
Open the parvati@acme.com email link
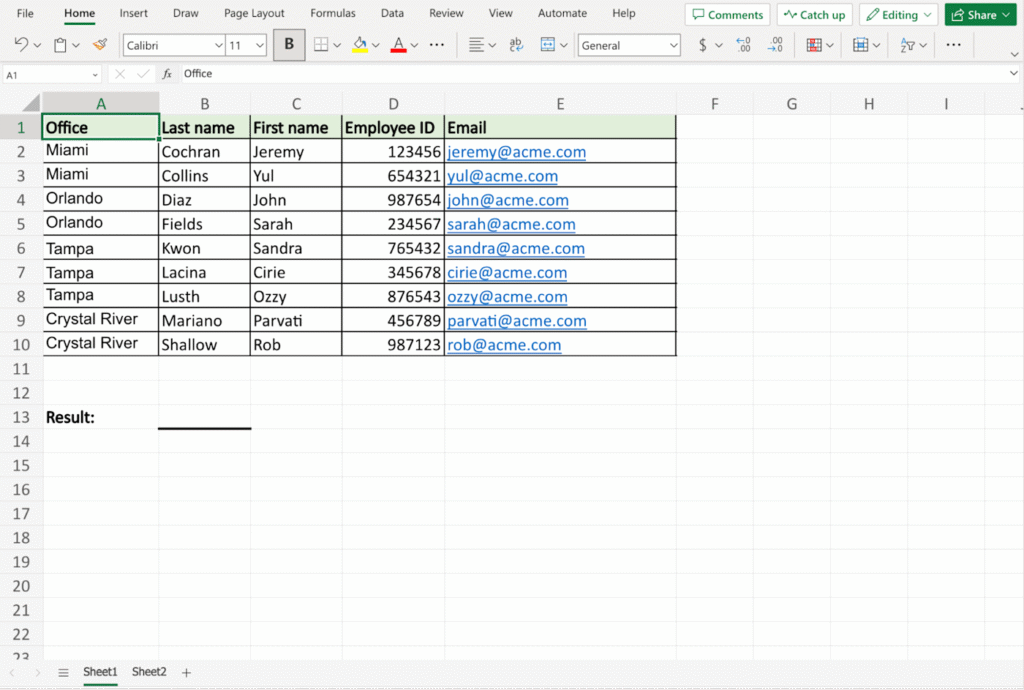(x=517, y=321)
